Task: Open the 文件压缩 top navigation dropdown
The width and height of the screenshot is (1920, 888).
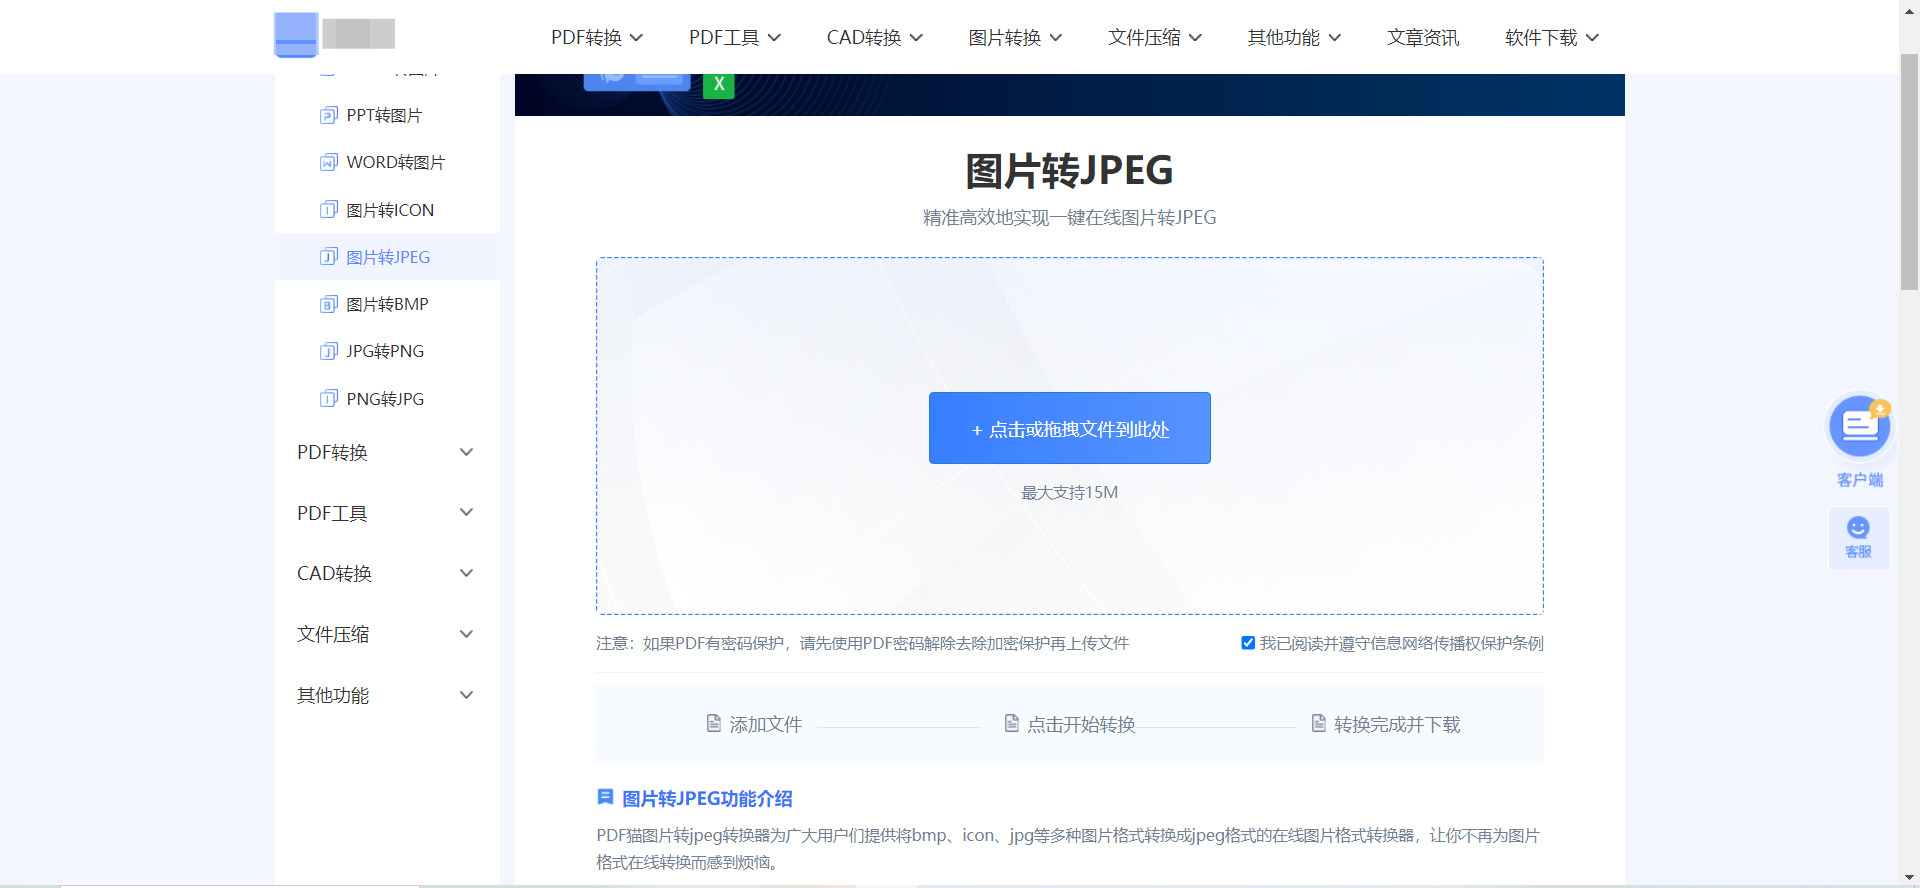Action: (1155, 37)
